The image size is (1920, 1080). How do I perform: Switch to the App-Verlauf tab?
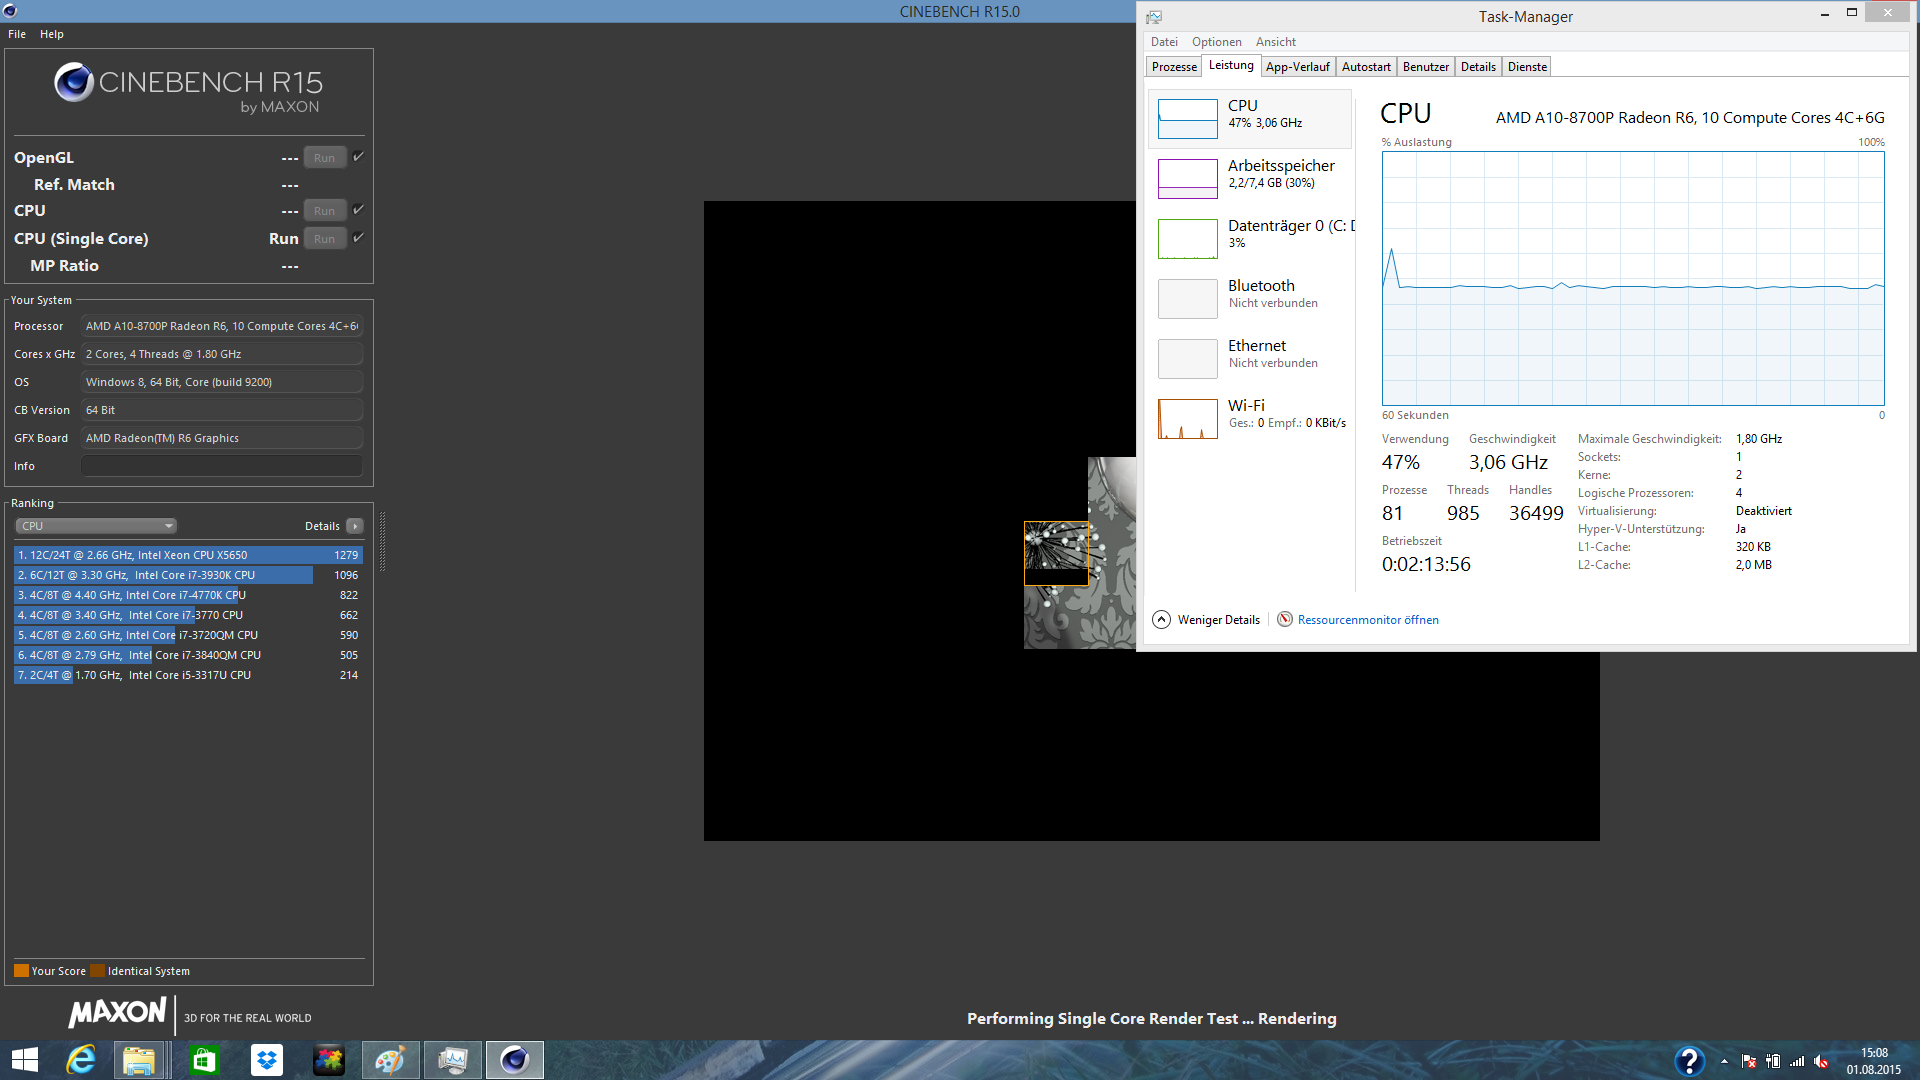1297,67
